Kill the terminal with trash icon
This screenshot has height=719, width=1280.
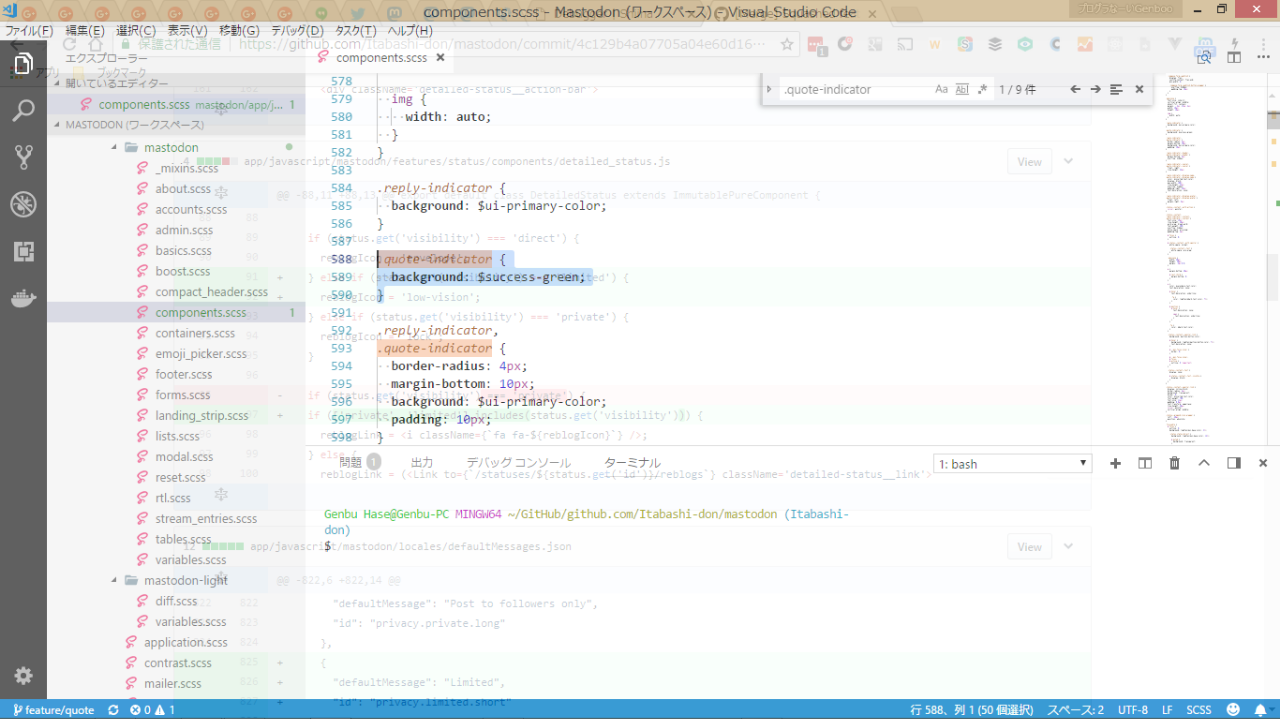click(1175, 463)
